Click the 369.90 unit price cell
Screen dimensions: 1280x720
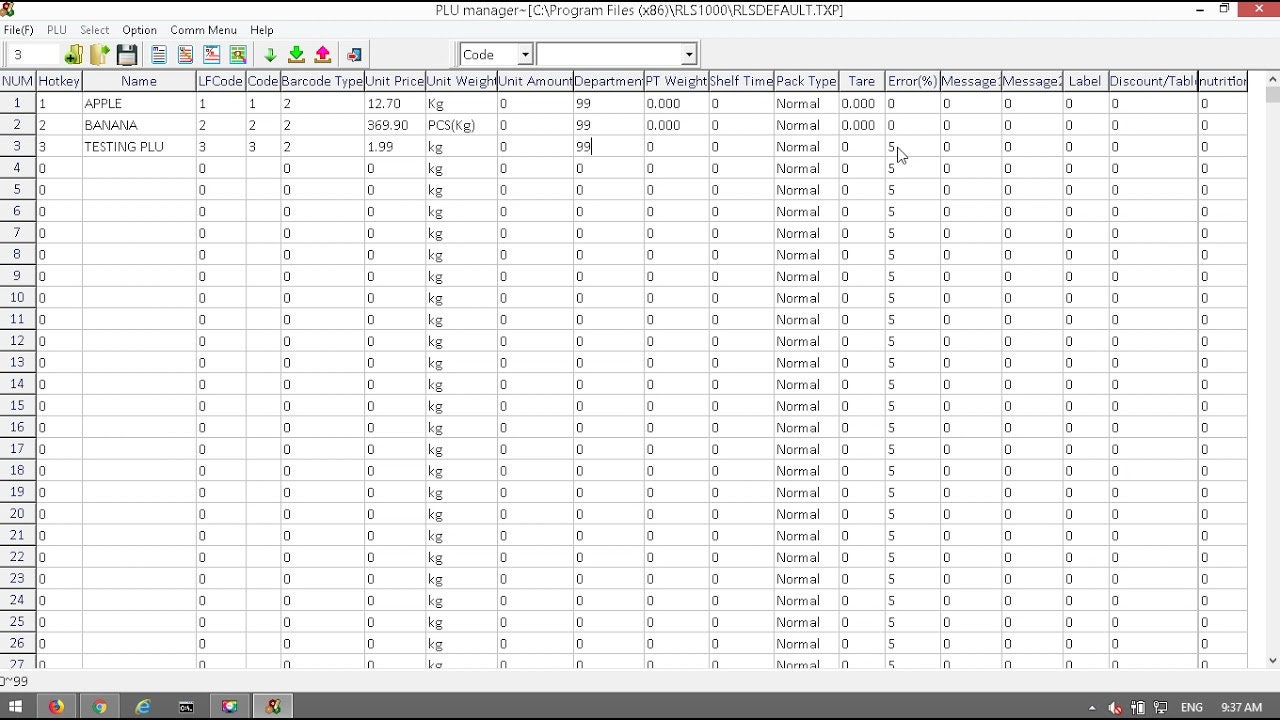point(394,125)
